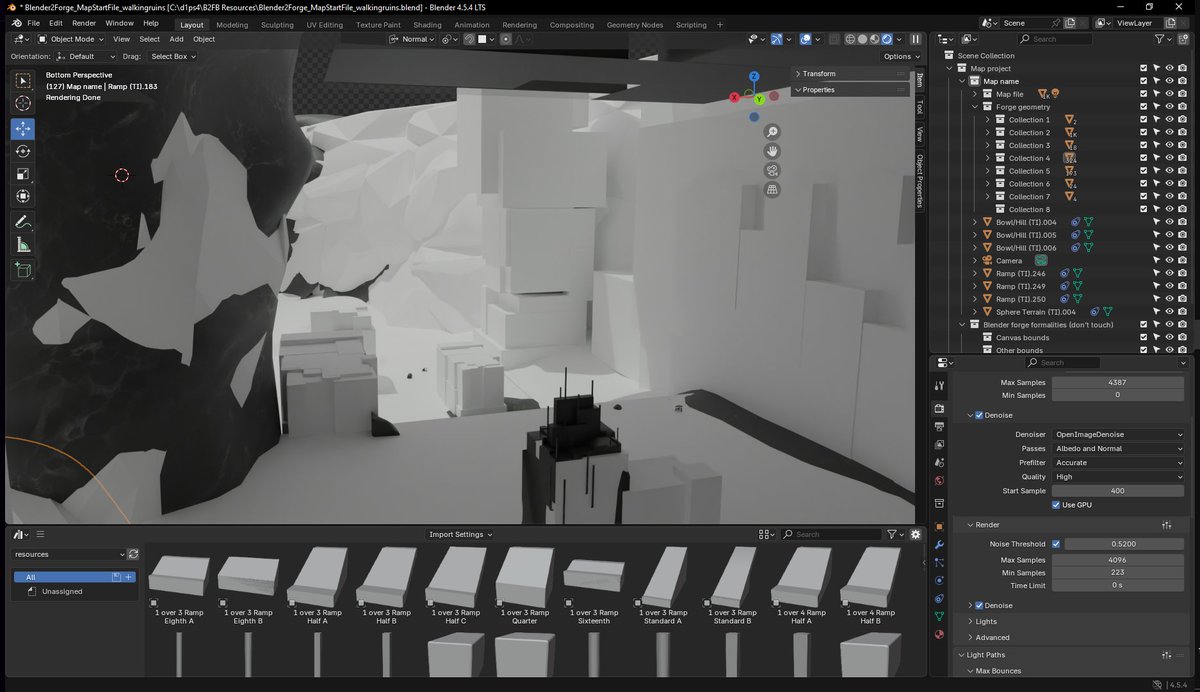The image size is (1200, 692).
Task: Open the World properties tab icon
Action: click(x=939, y=480)
